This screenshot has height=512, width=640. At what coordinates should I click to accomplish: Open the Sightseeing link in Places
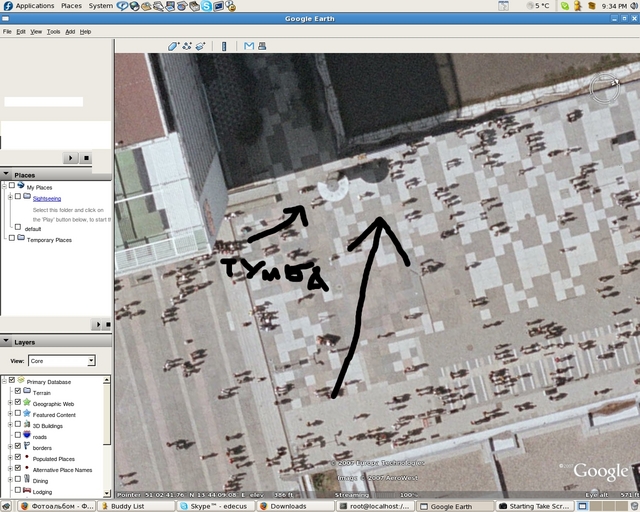pyautogui.click(x=47, y=199)
